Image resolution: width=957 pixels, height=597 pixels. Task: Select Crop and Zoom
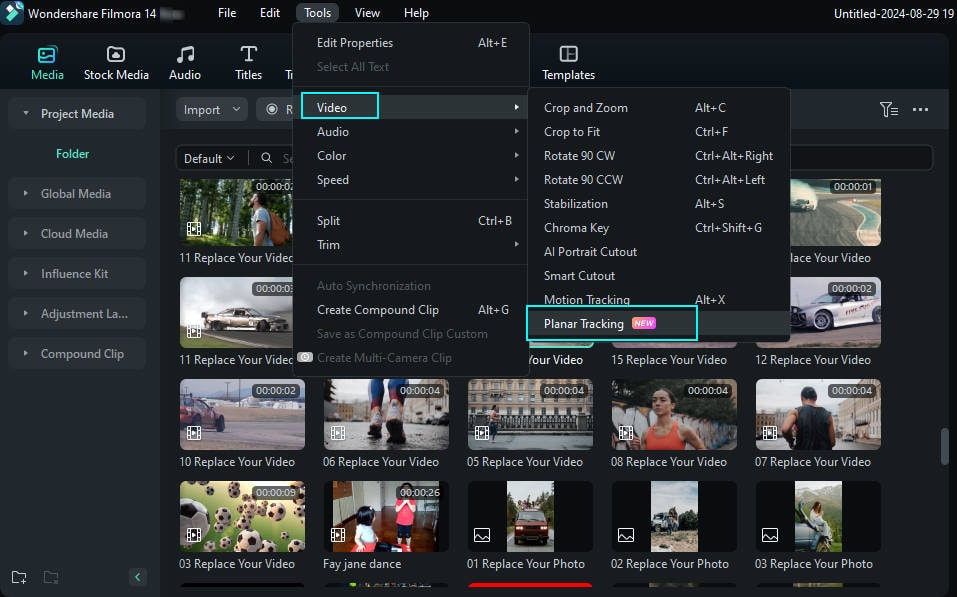pos(659,107)
